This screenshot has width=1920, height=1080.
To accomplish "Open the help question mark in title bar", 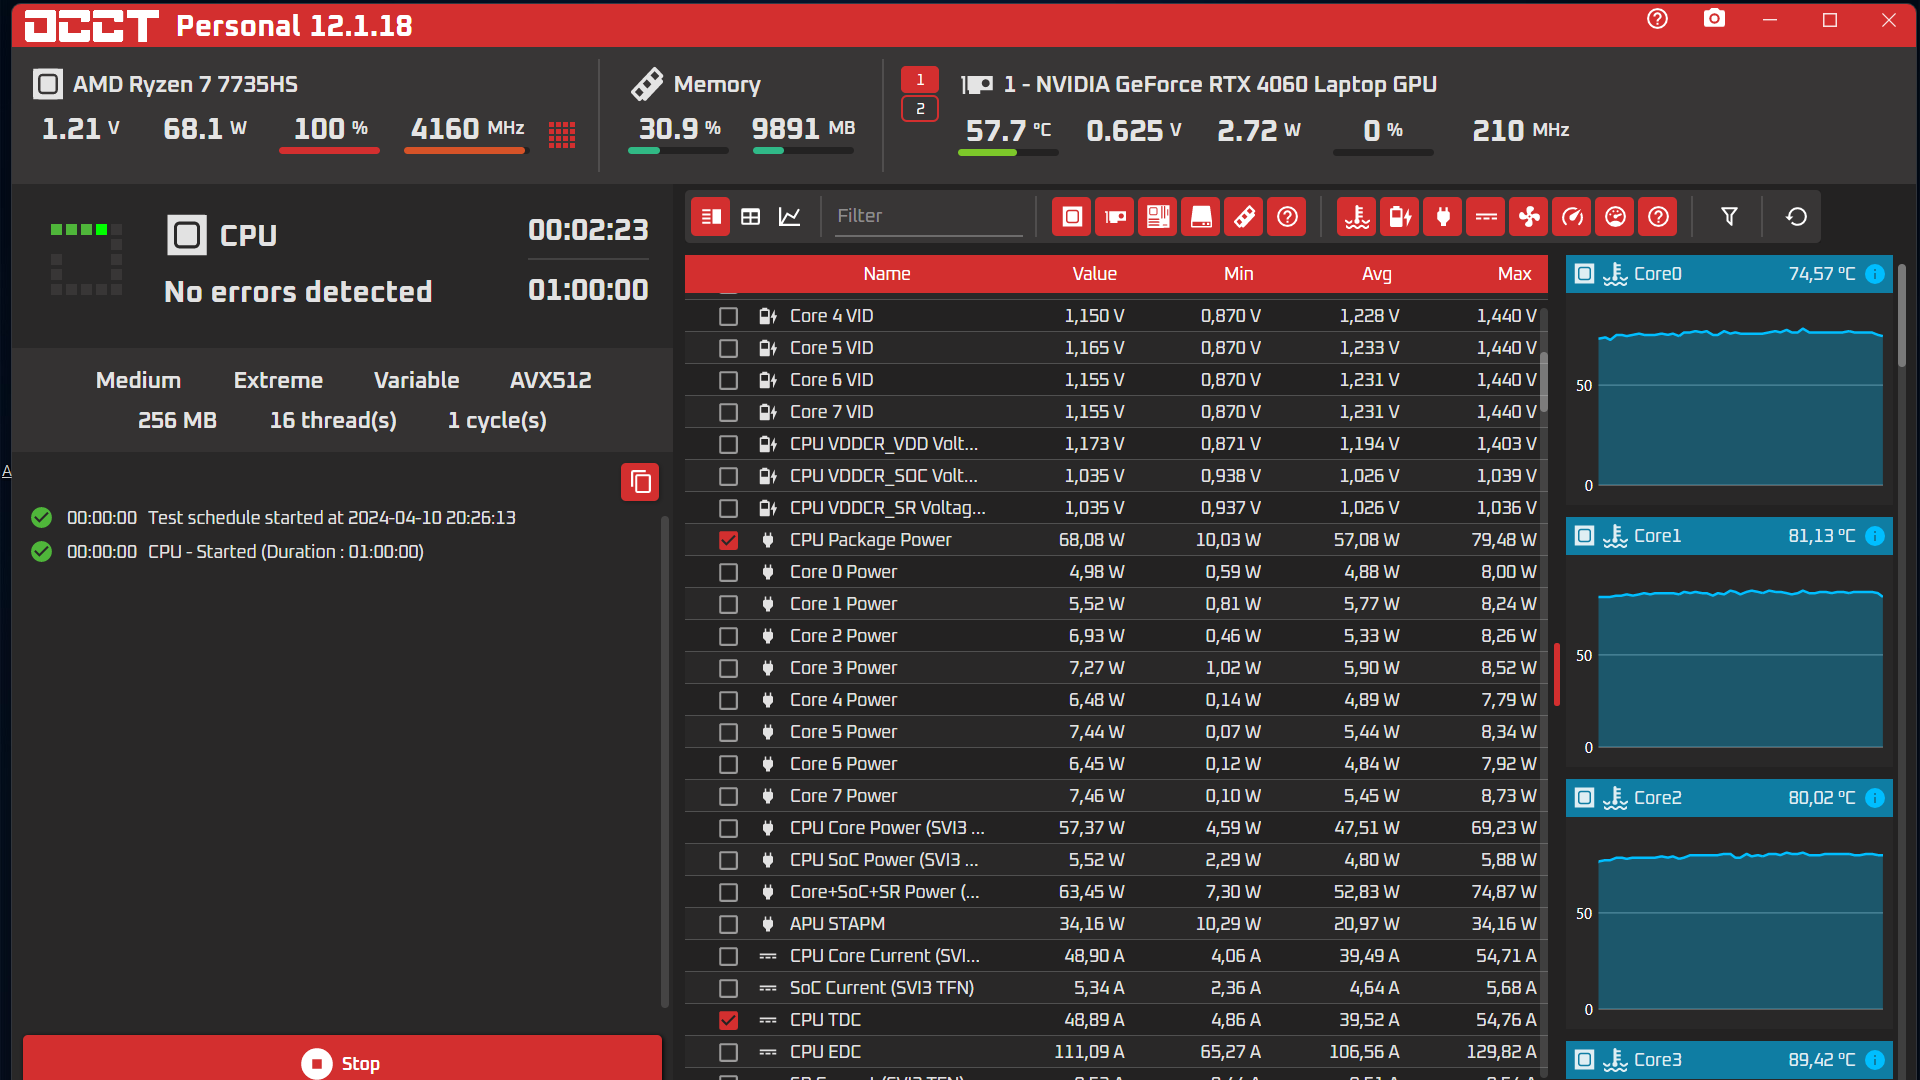I will click(1657, 19).
